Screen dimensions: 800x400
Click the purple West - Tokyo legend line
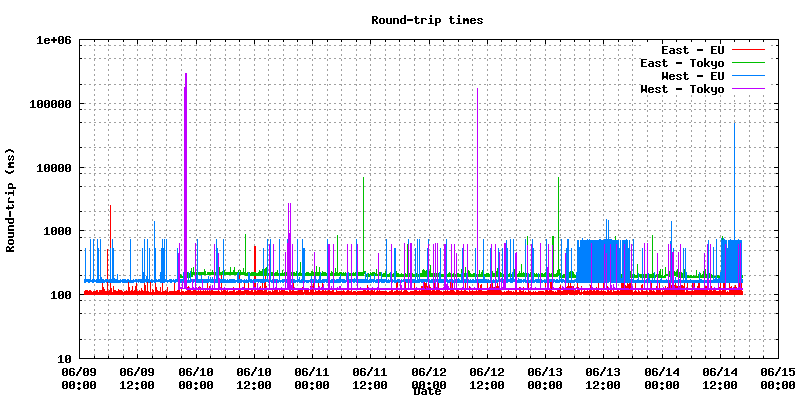pos(748,88)
